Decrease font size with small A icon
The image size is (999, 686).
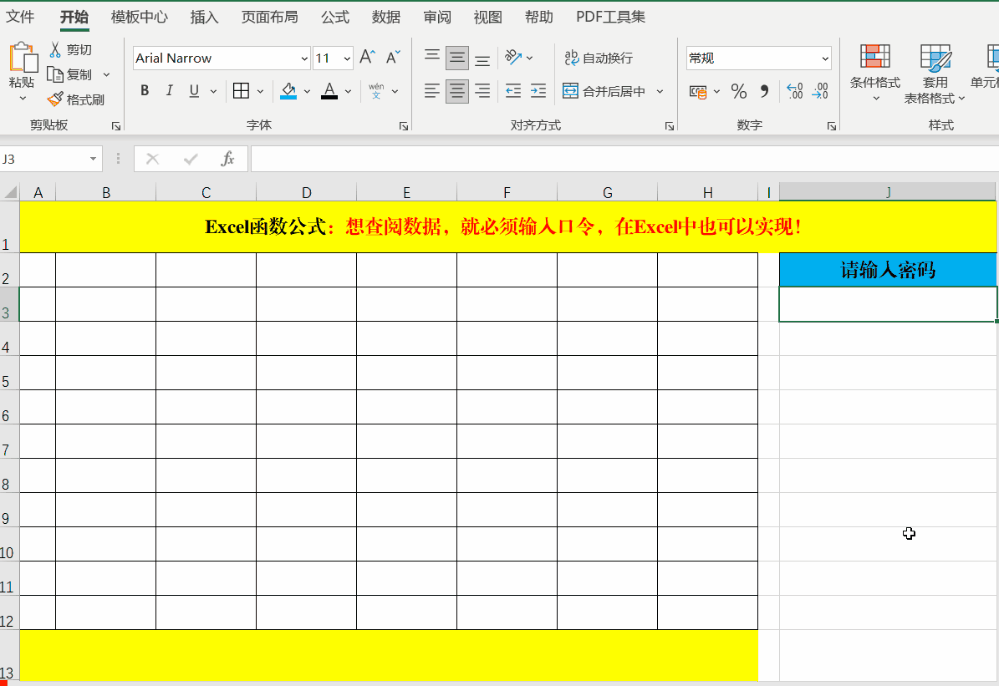click(x=393, y=57)
